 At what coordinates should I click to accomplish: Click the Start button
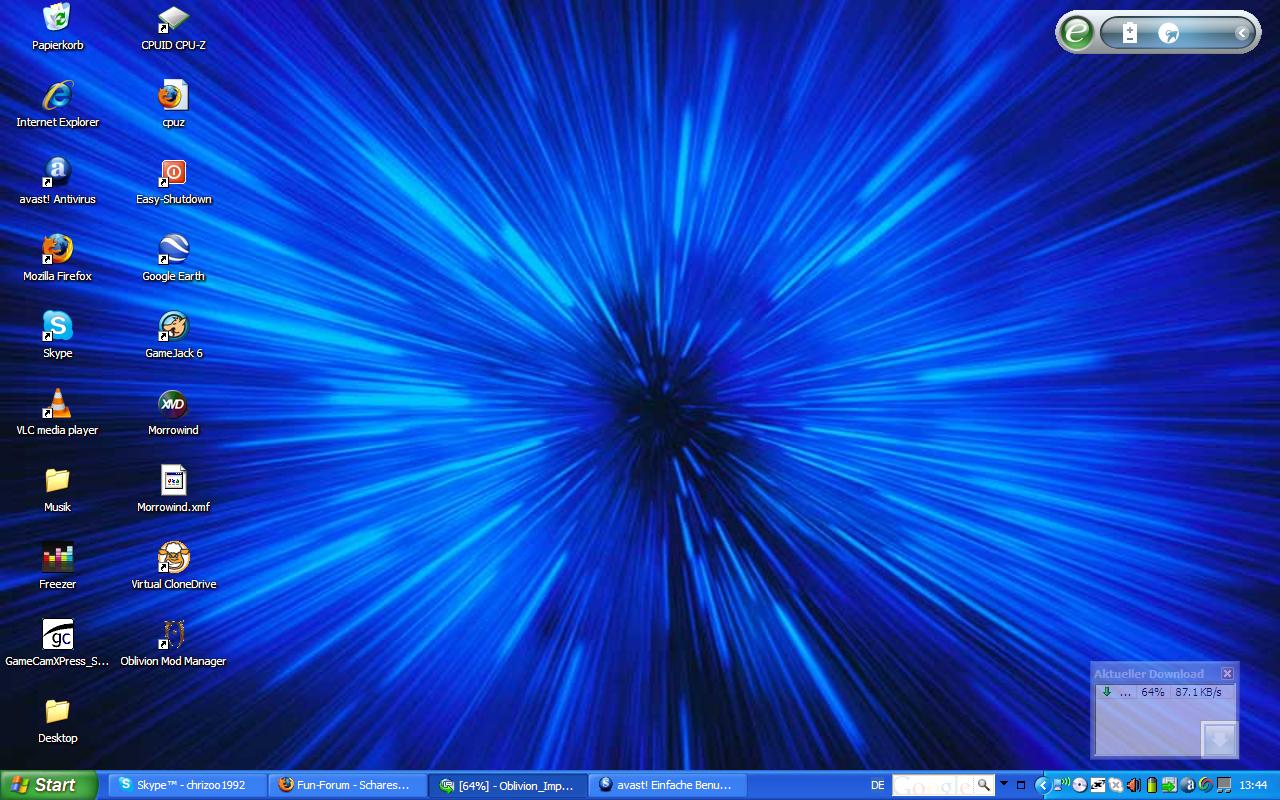(x=47, y=785)
